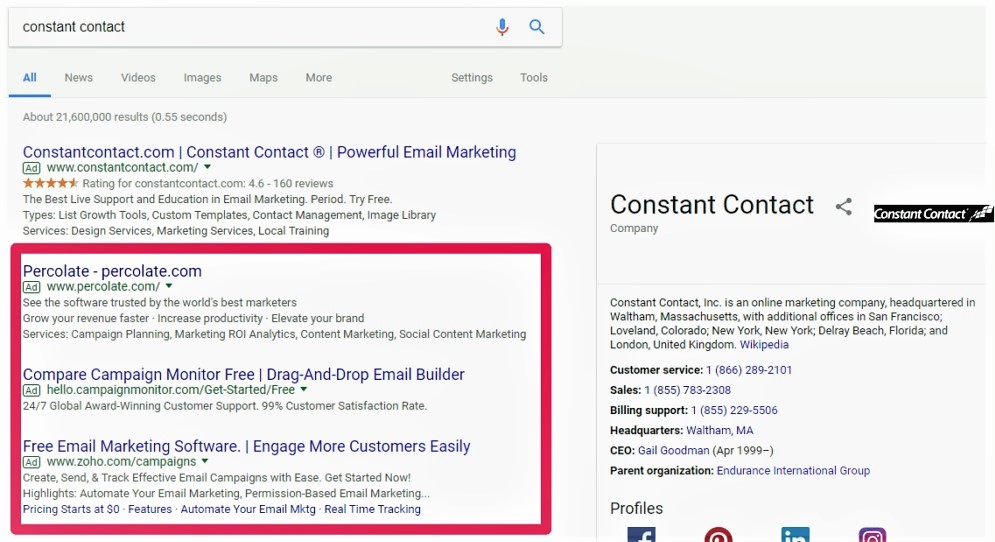Expand the dropdown arrow after www.constantcontact.com/
Viewport: 995px width, 542px height.
pyautogui.click(x=208, y=168)
